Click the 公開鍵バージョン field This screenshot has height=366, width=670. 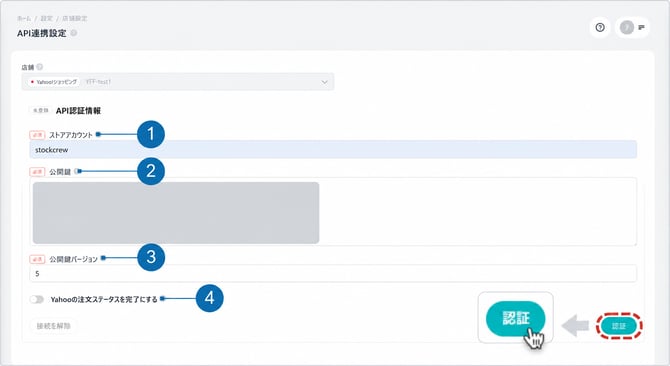(x=333, y=273)
